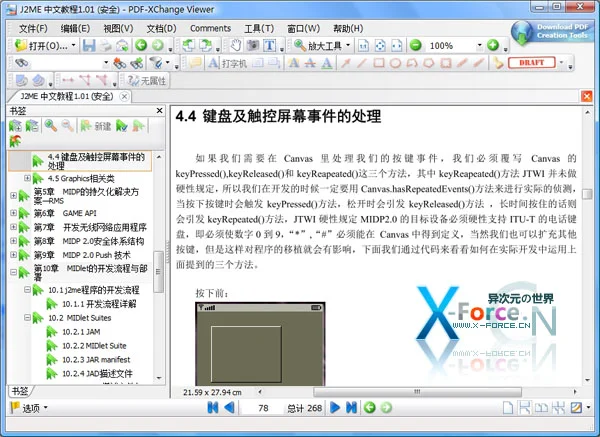Go to previous view with green back arrow in top toolbar
The width and height of the screenshot is (600, 437).
pyautogui.click(x=141, y=46)
